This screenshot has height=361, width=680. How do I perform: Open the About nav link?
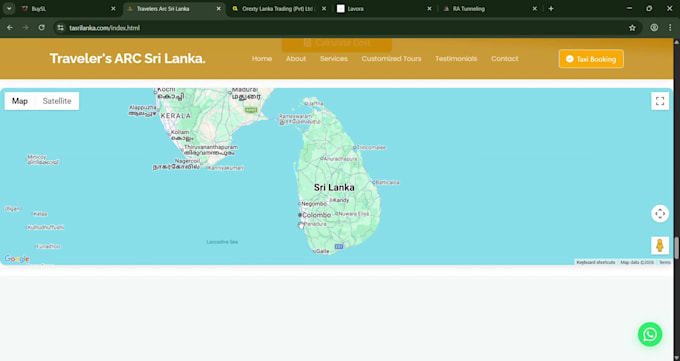click(296, 59)
